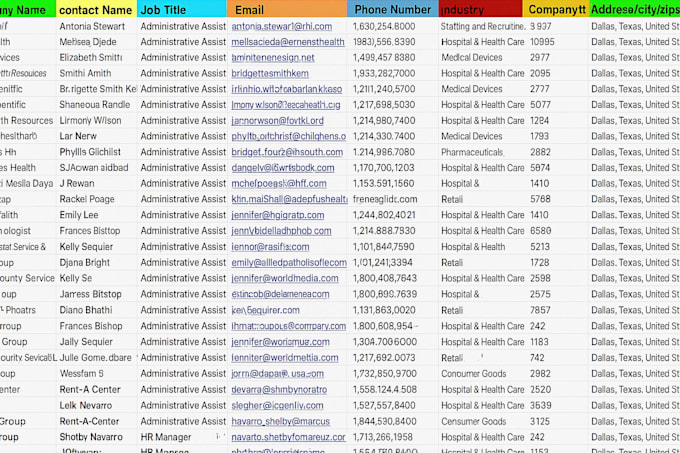Viewport: 680px width, 453px height.
Task: Open email link havarro_shelby@marcus
Action: (x=280, y=421)
